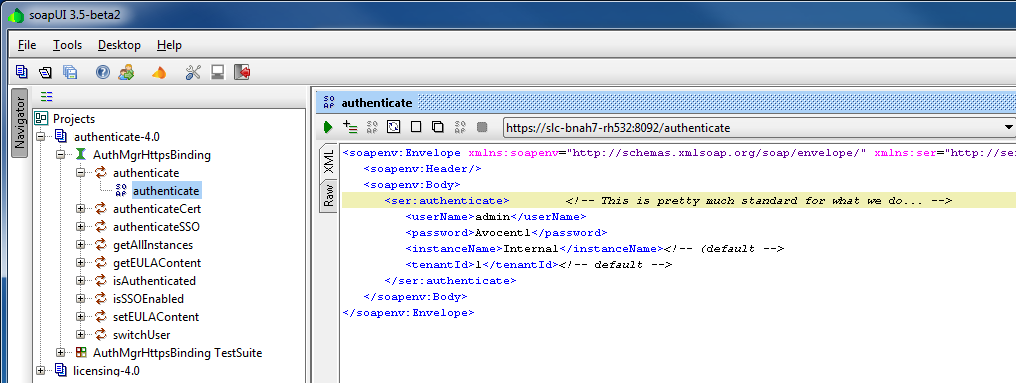Select the getAllInstances tree item

tap(153, 245)
